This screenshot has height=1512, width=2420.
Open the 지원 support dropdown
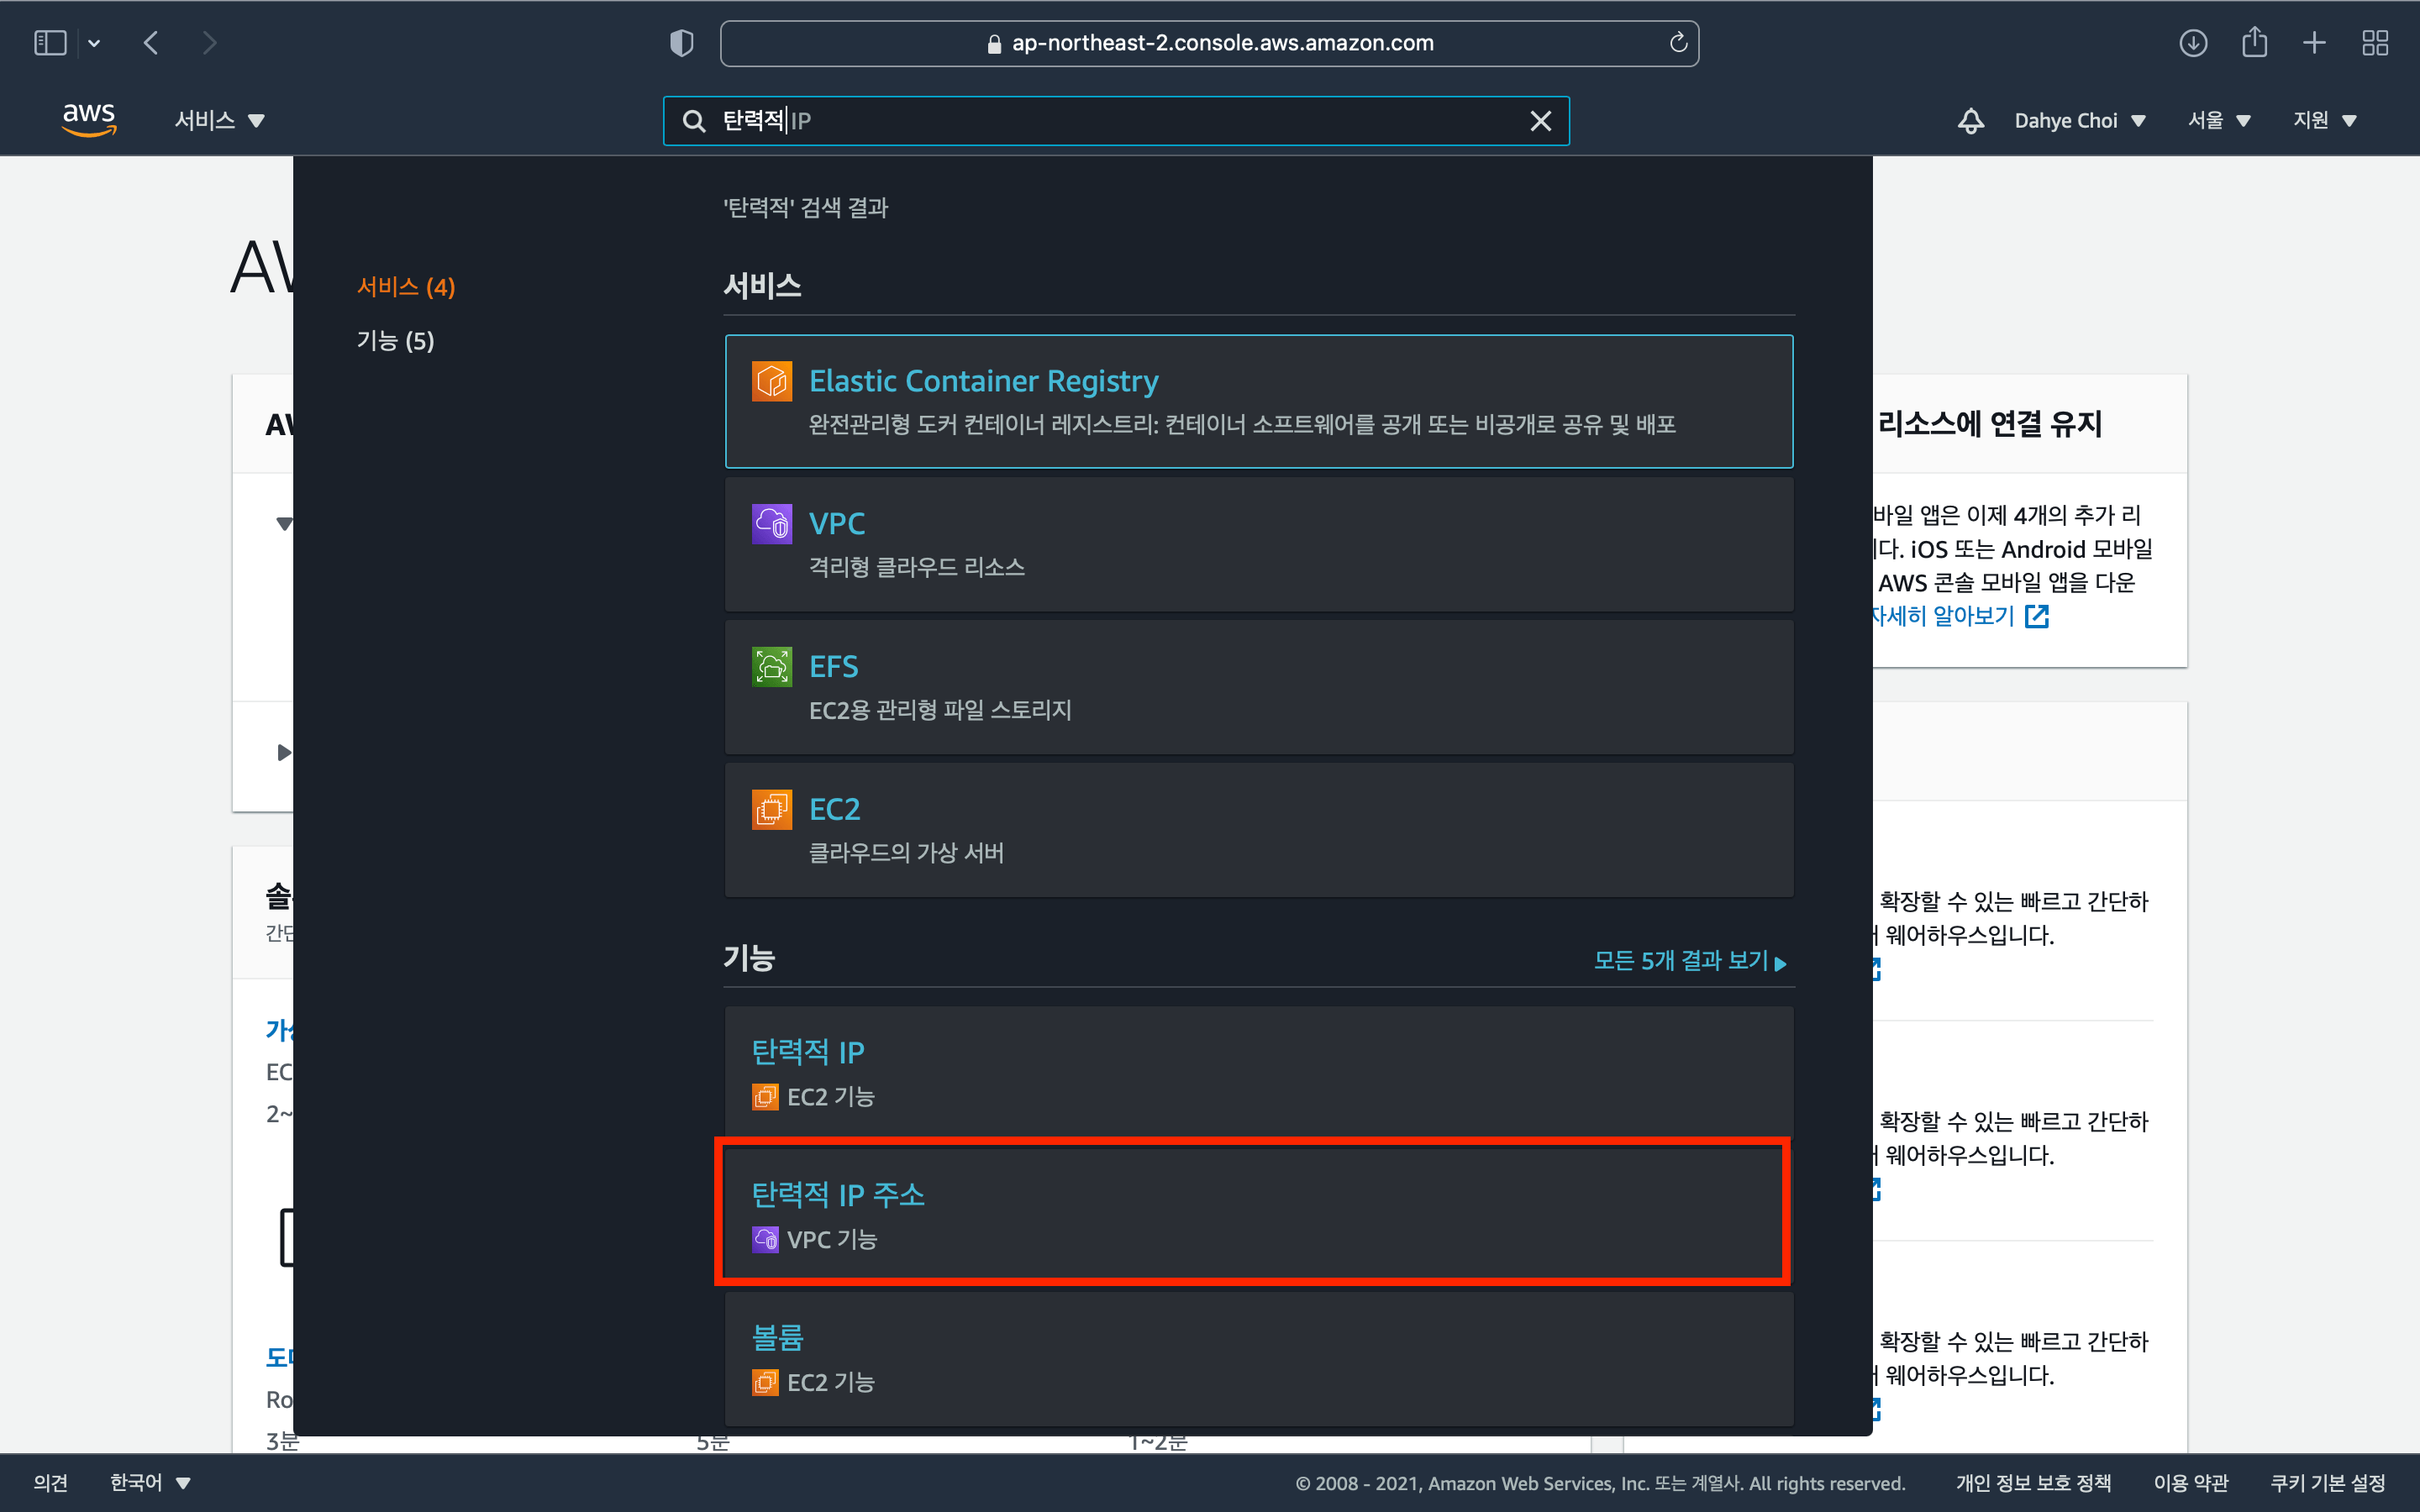(x=2324, y=121)
